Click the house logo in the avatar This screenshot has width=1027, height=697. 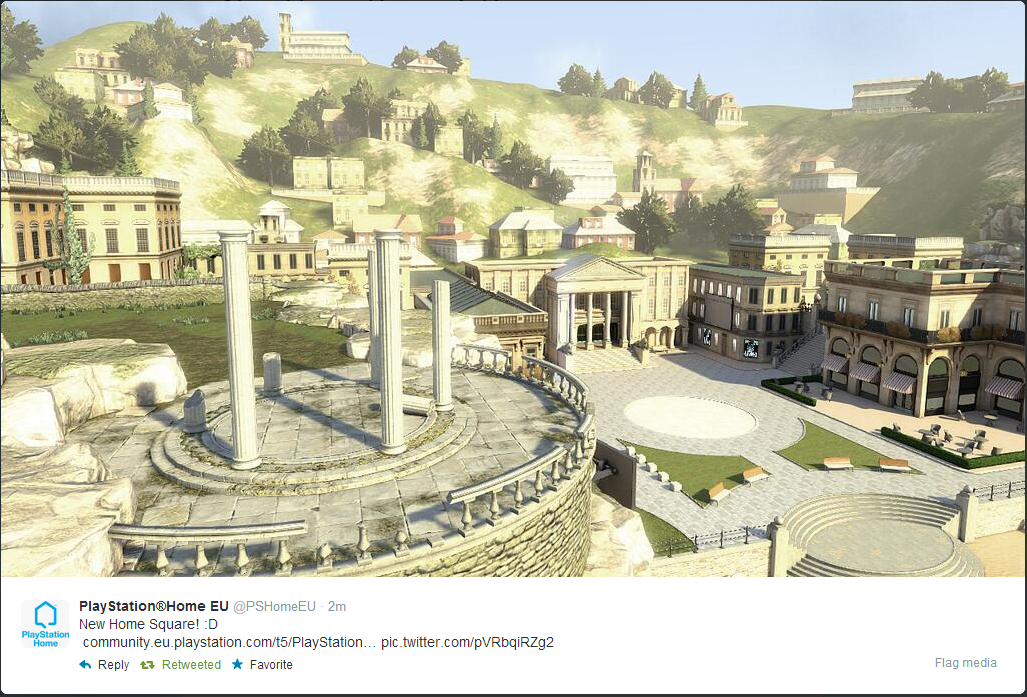pyautogui.click(x=45, y=615)
